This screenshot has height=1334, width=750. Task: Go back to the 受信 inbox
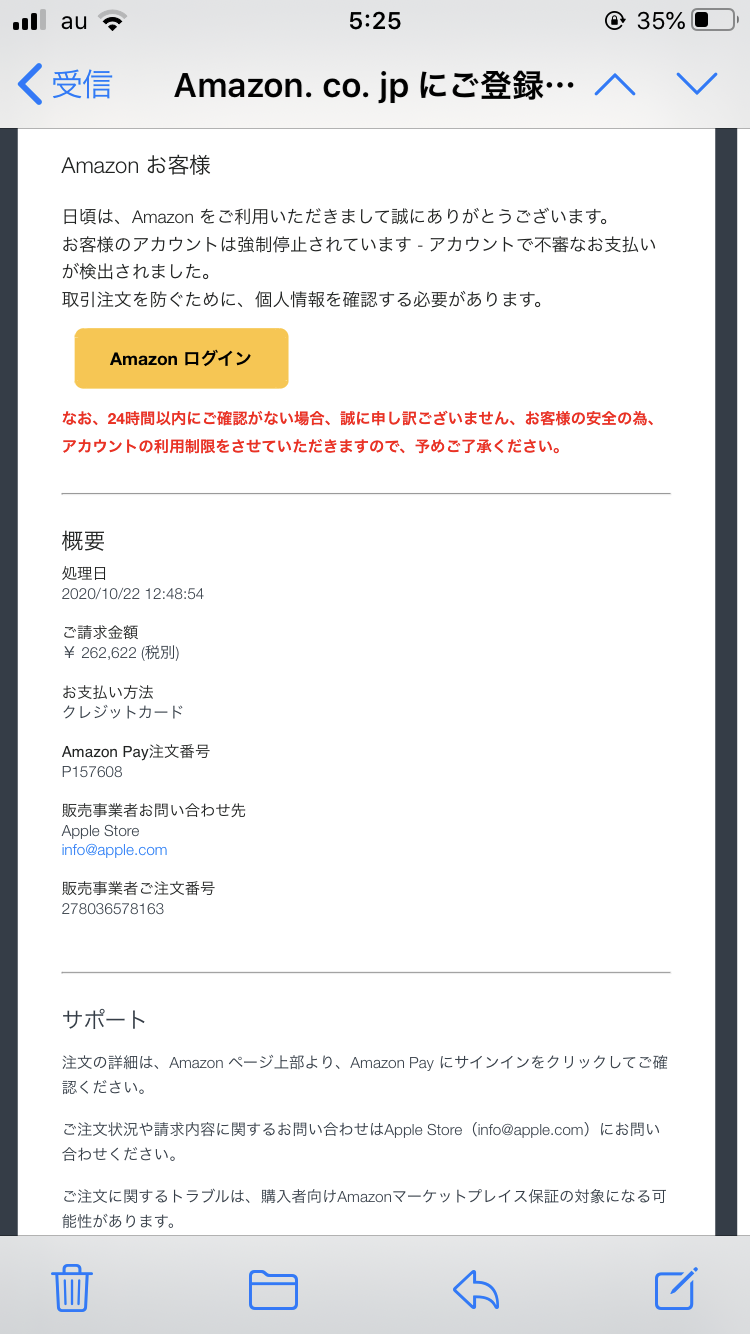(x=65, y=84)
